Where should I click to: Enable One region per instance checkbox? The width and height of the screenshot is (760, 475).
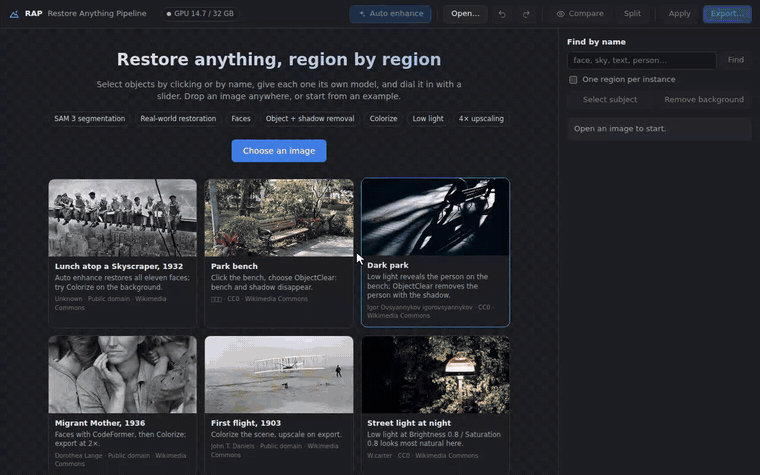click(573, 79)
